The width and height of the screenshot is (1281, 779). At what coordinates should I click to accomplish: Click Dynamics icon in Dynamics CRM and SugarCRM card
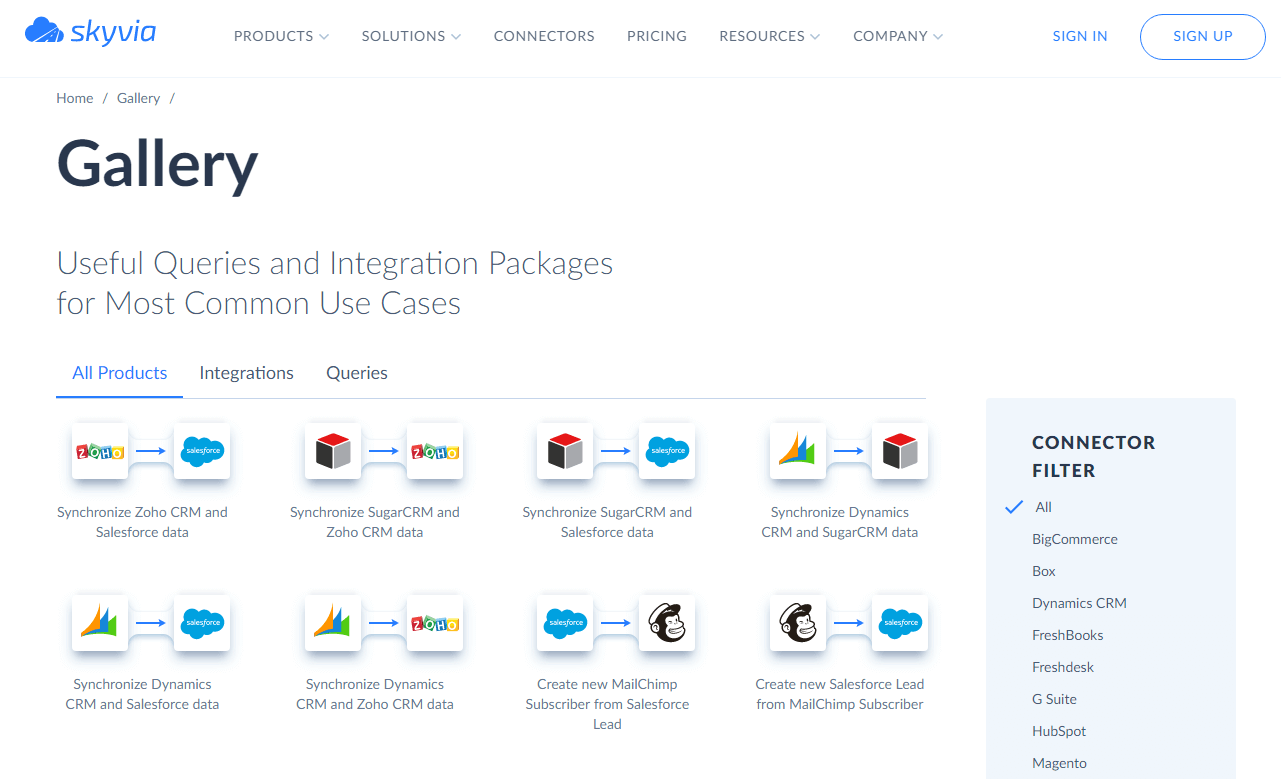click(x=798, y=451)
